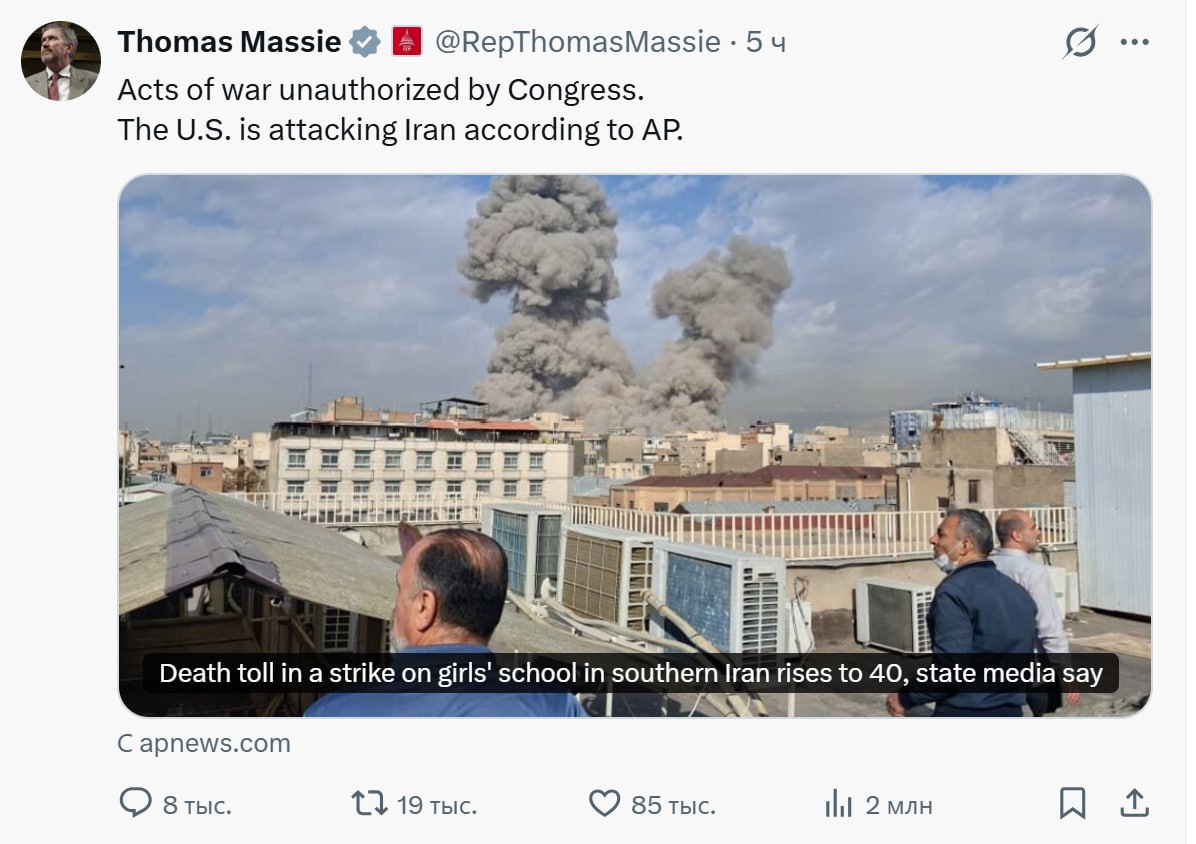1196x844 pixels.
Task: Open Thomas Massie's profile avatar
Action: 60,61
